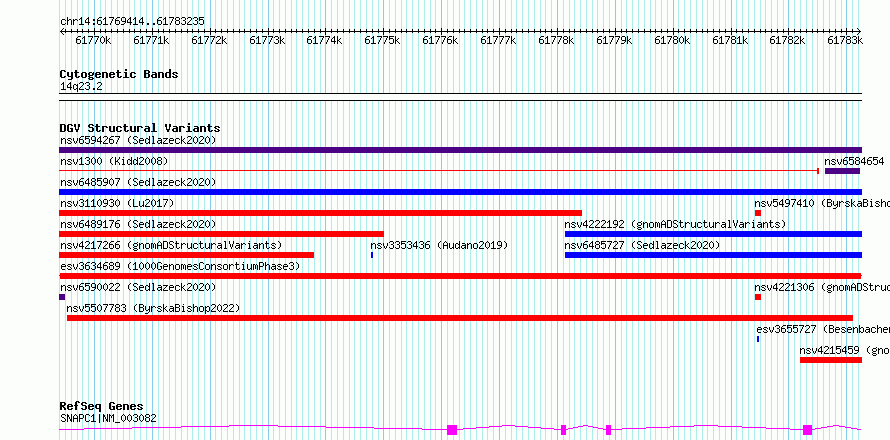Open esv3634689 (1000GenomesConsortiumPhase3) label
890x440 pixels.
coord(180,266)
